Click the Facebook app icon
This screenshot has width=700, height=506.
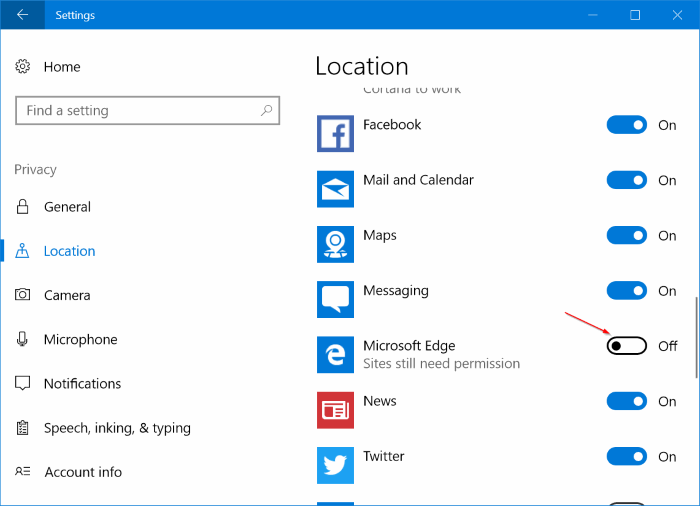tap(335, 134)
